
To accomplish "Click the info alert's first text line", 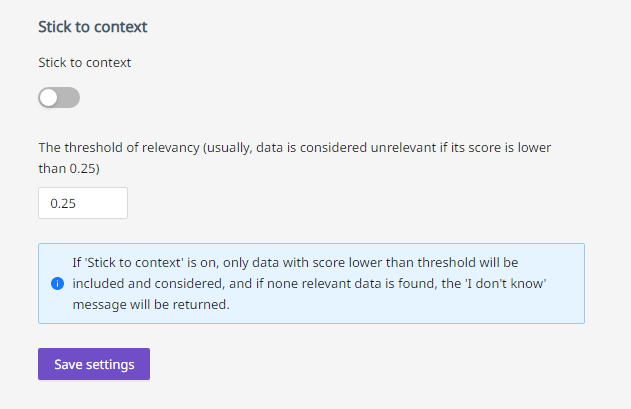I will (x=295, y=262).
